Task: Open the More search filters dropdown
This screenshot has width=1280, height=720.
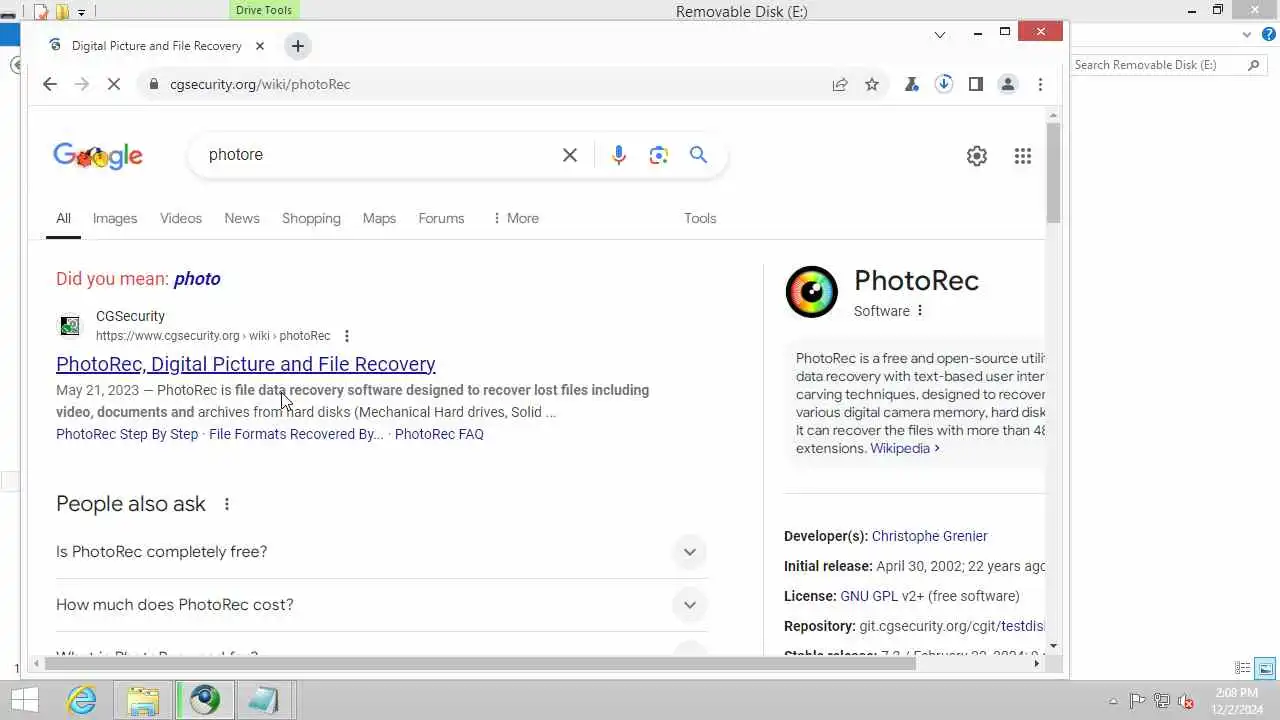Action: 516,218
